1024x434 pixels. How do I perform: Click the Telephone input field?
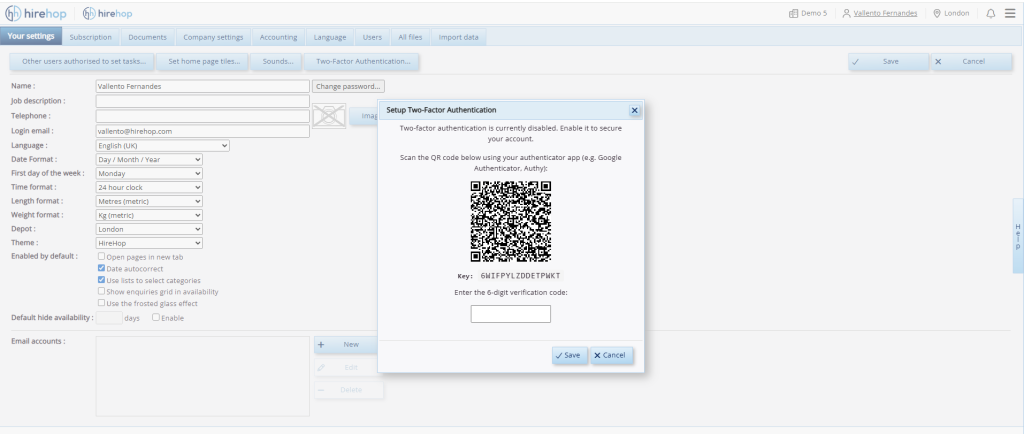[x=202, y=116]
